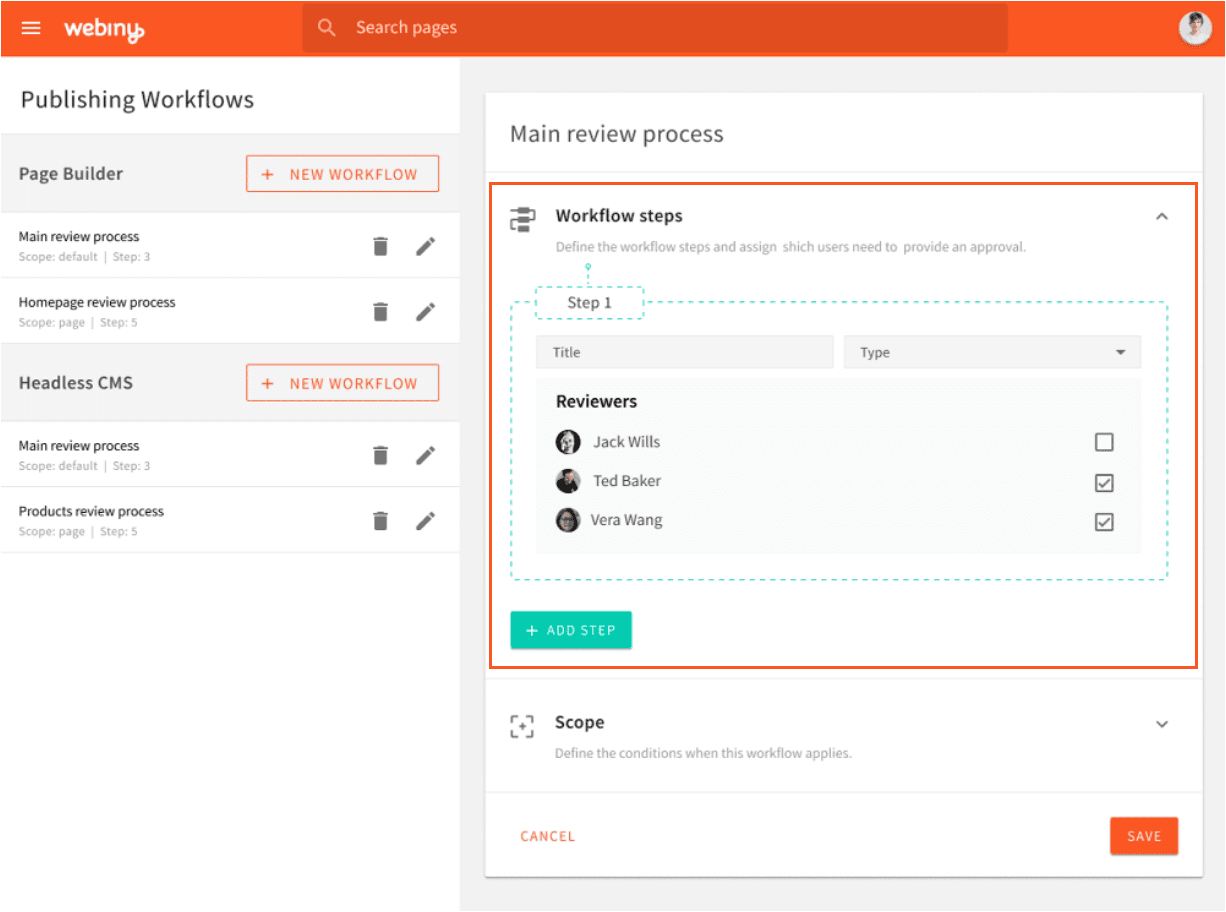Viewport: 1226px width, 912px height.
Task: Check the Jack Wills reviewer checkbox
Action: (1104, 442)
